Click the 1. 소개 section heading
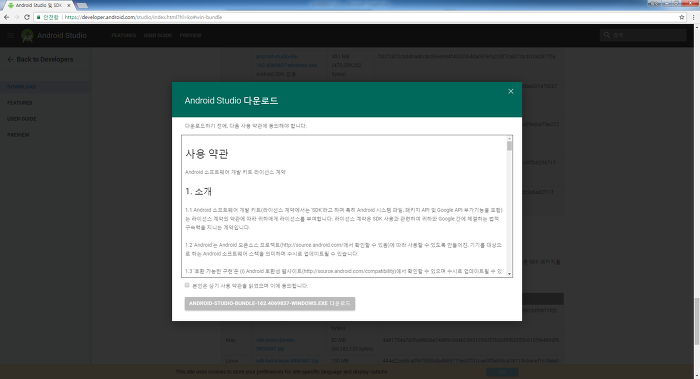Image resolution: width=700 pixels, height=379 pixels. (199, 192)
